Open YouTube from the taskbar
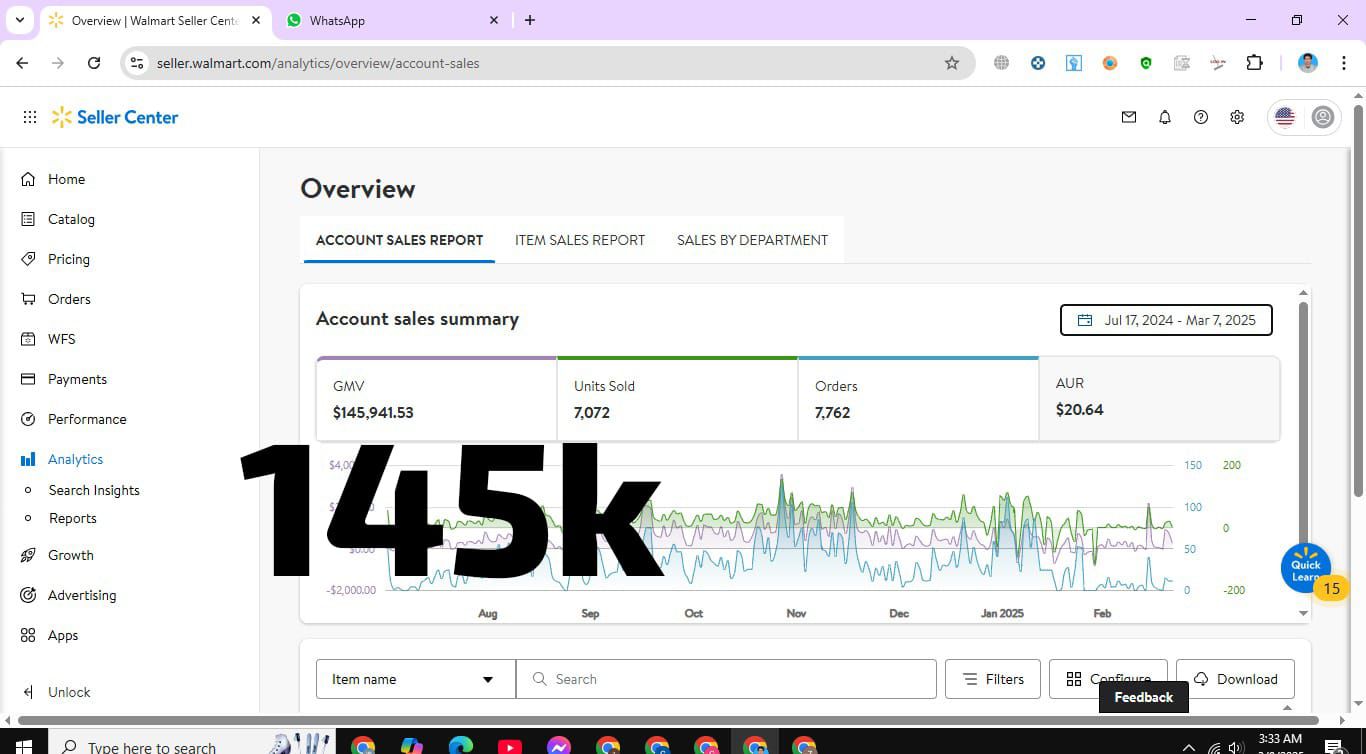 click(x=510, y=746)
